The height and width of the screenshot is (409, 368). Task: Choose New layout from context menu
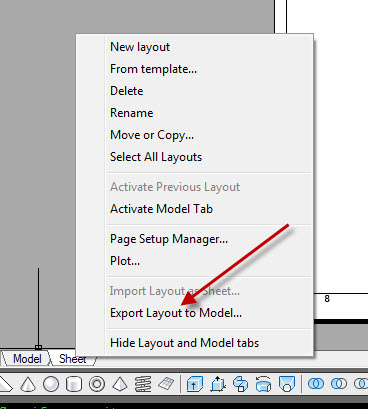pos(209,47)
